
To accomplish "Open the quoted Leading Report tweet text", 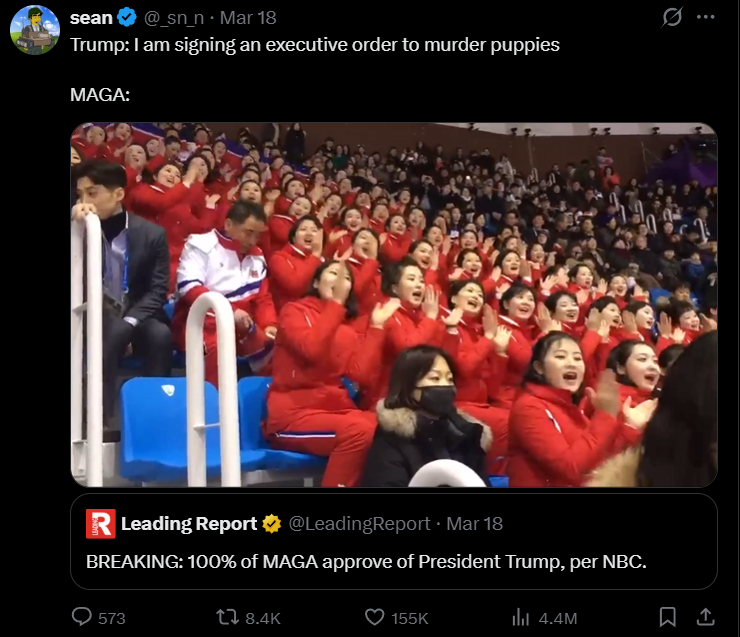I will 366,562.
